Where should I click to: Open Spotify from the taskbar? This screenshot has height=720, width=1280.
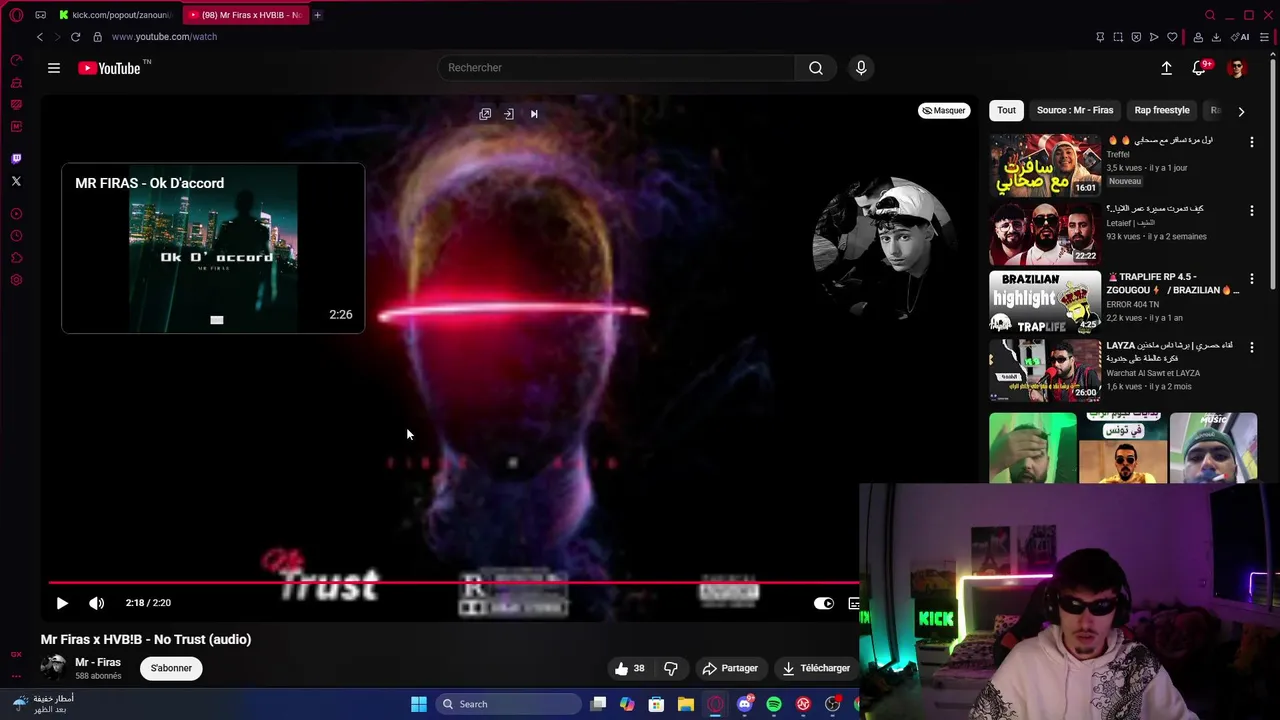tap(774, 704)
